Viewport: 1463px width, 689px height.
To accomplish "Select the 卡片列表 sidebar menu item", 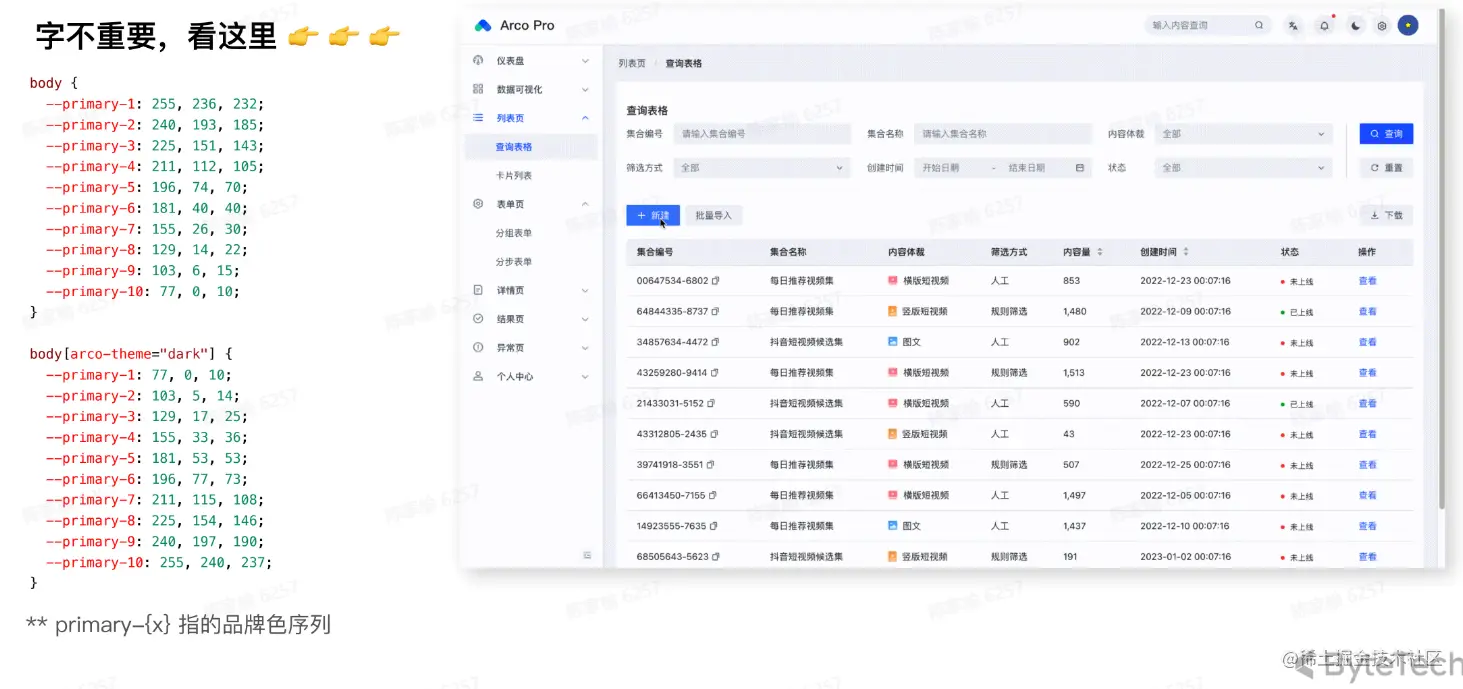I will 531,176.
